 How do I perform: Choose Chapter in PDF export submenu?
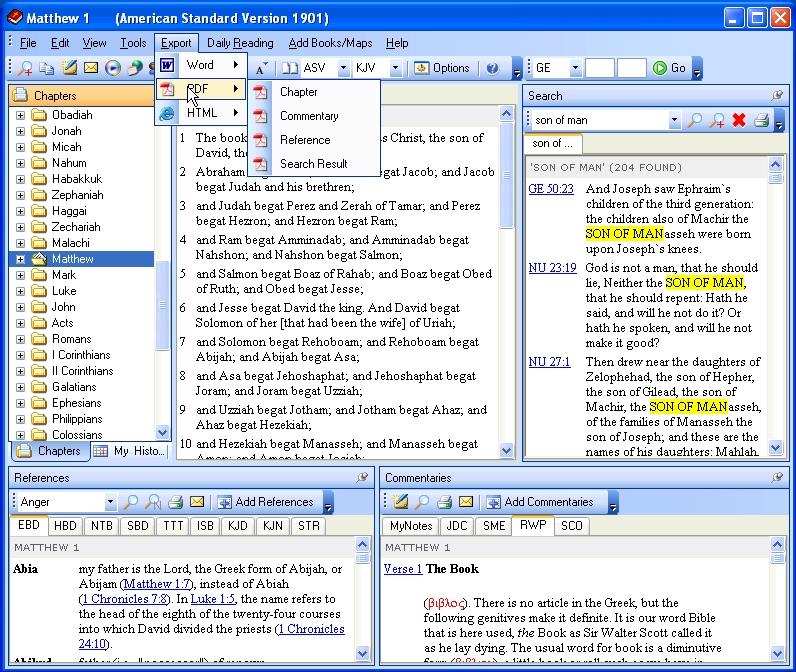[314, 92]
